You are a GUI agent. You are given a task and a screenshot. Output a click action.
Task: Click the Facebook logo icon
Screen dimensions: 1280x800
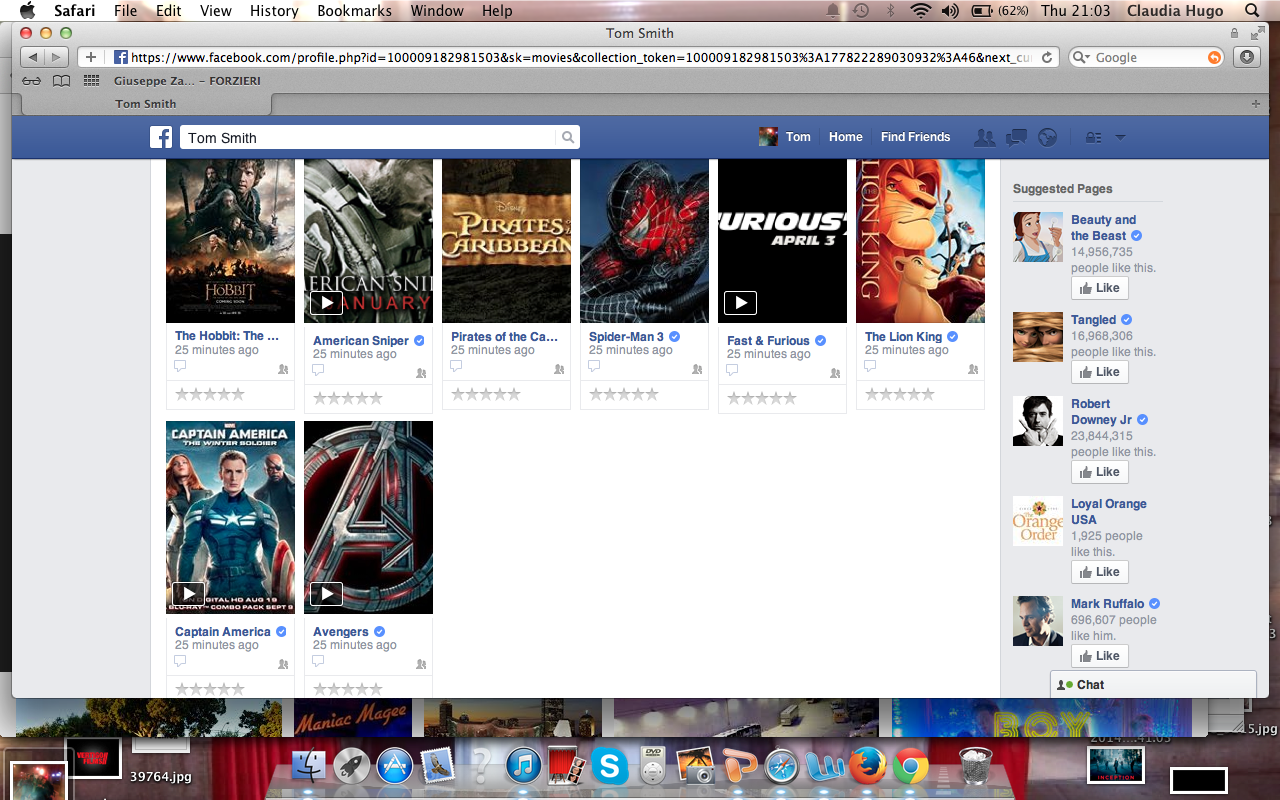pos(161,137)
